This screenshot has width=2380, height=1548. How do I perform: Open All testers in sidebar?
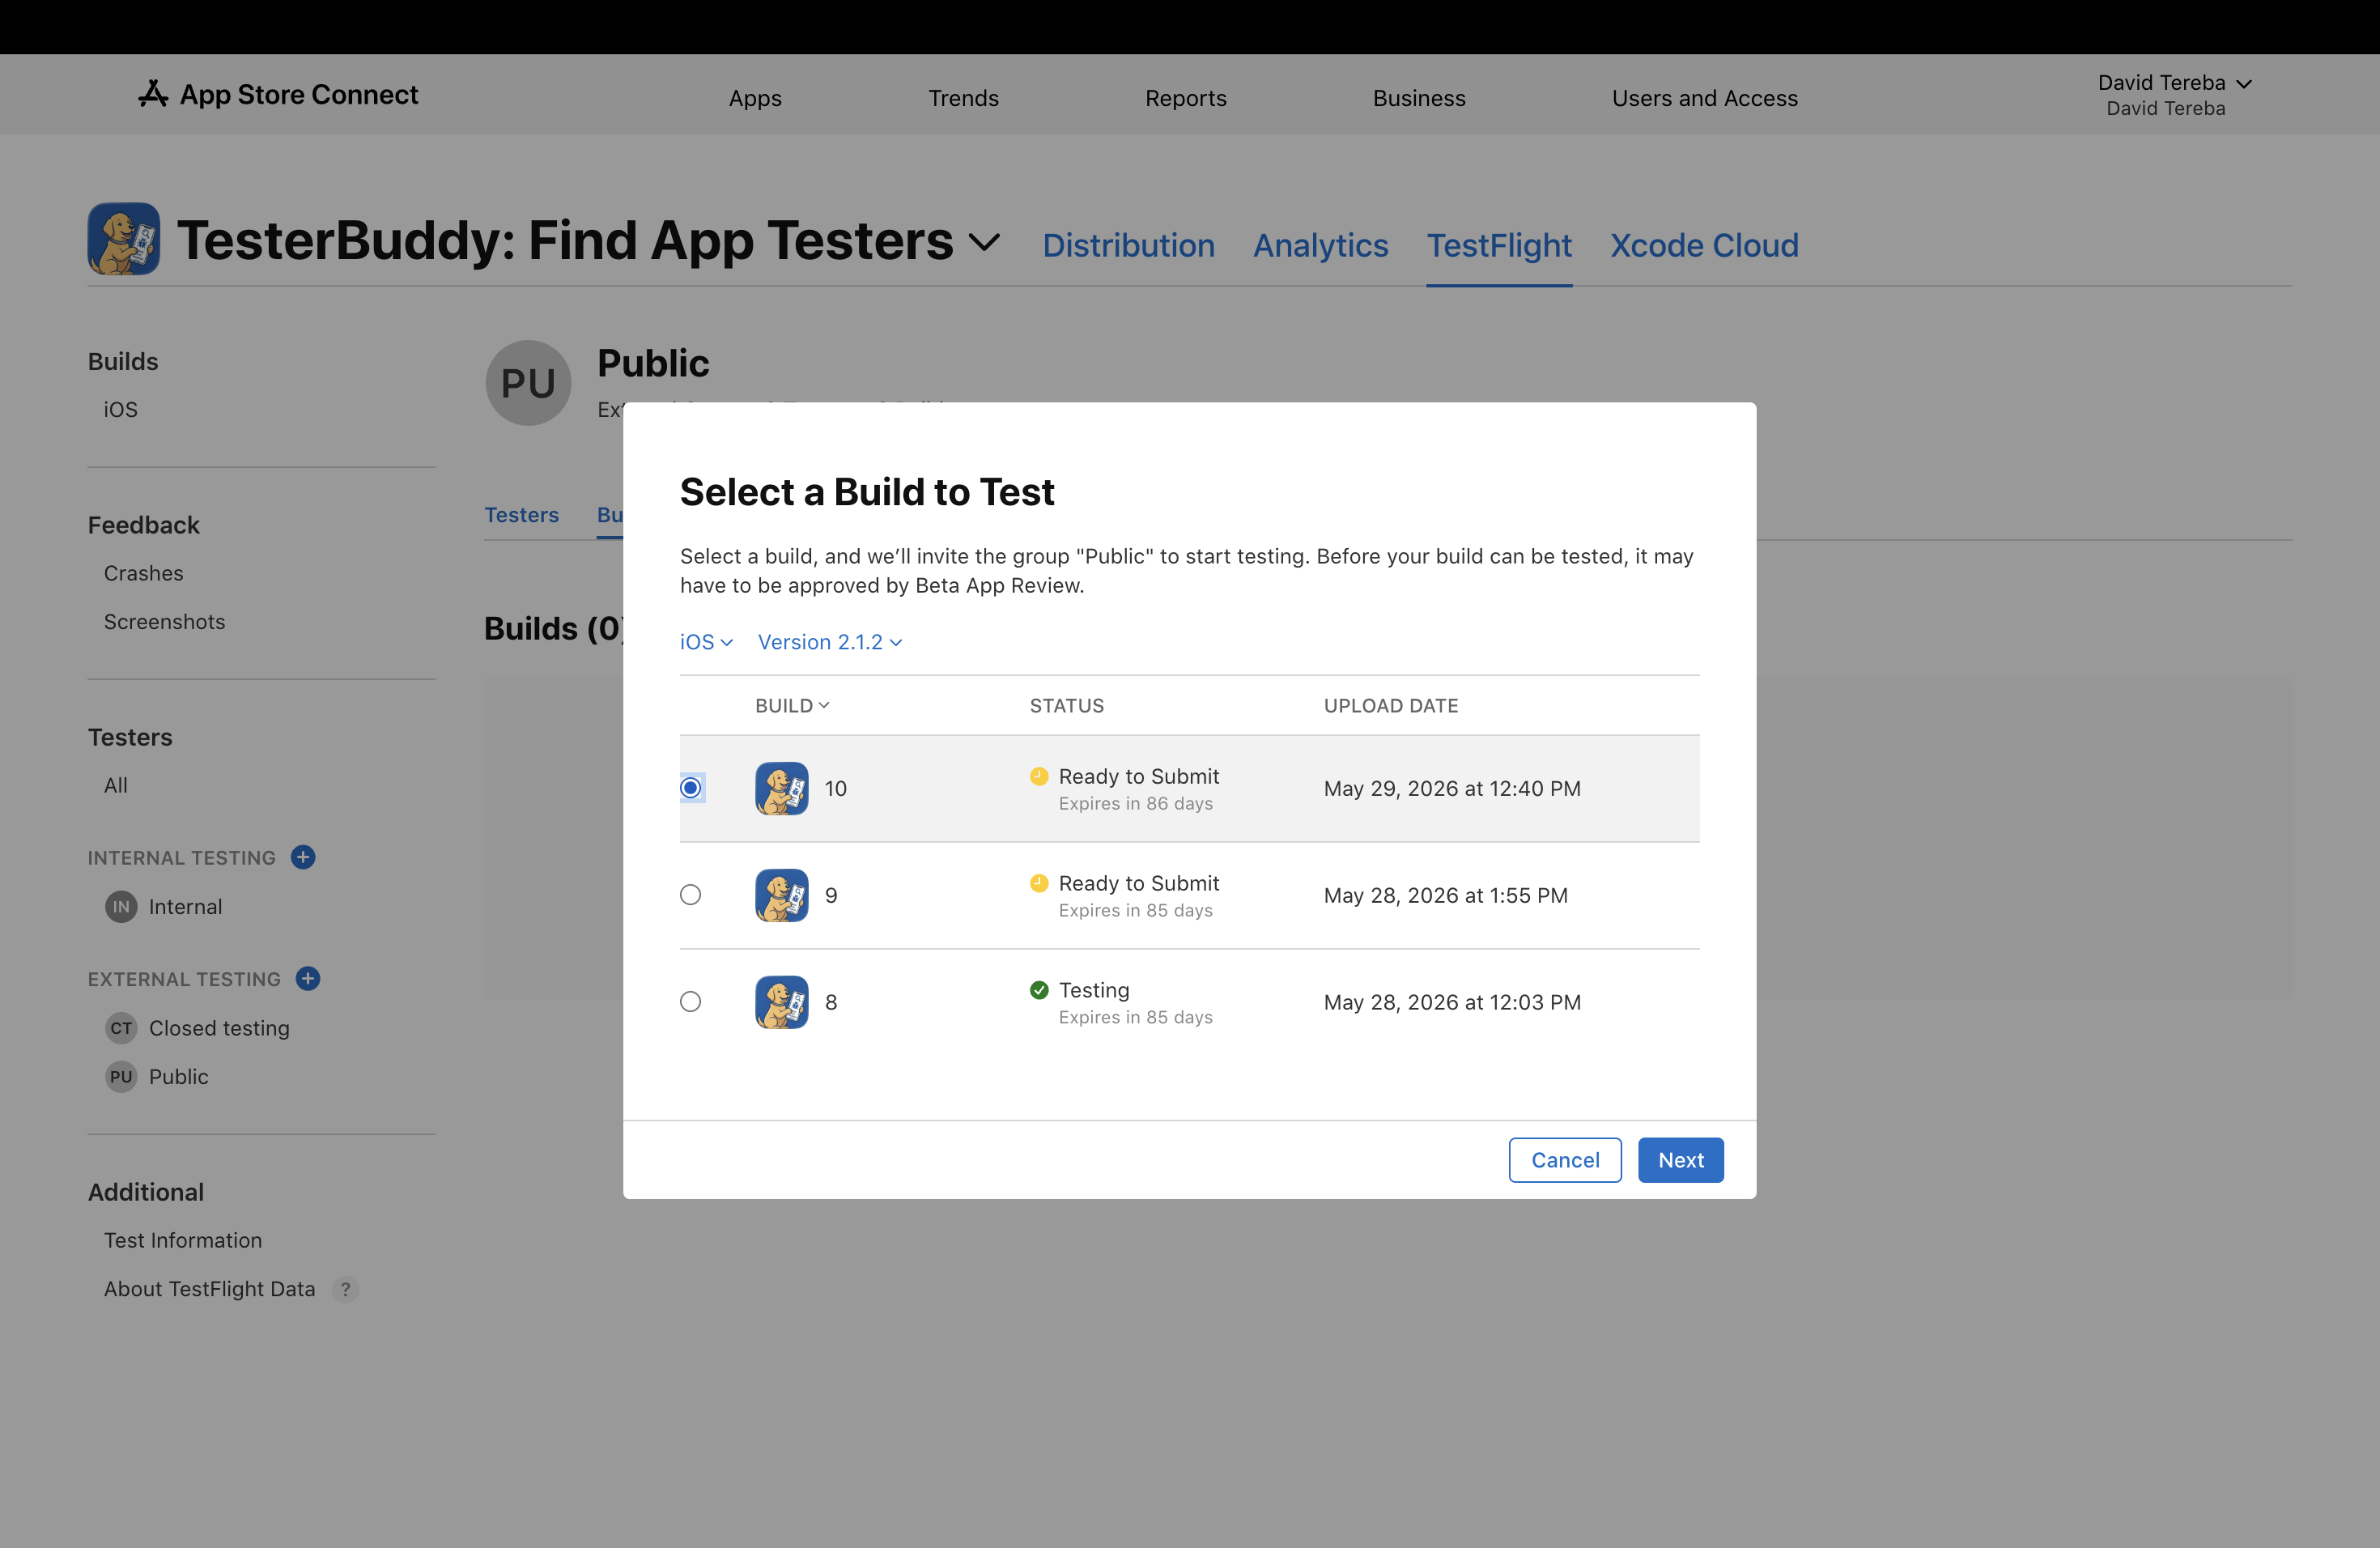(x=116, y=785)
